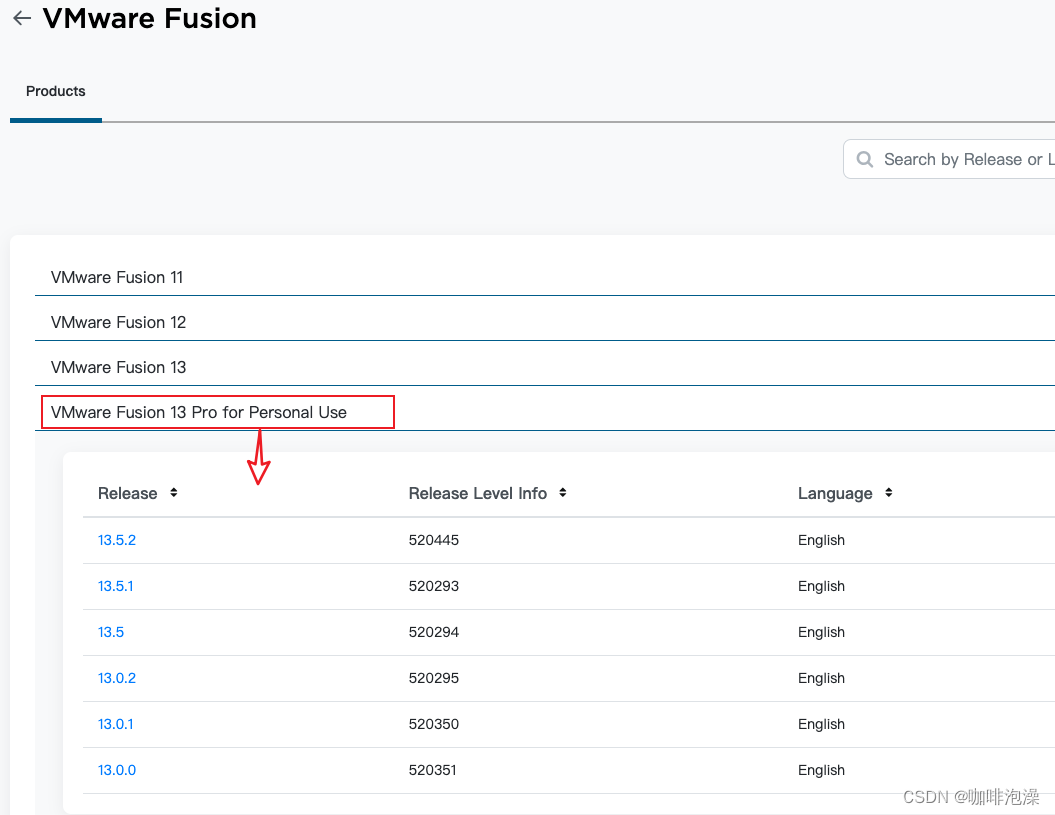The image size is (1055, 815).
Task: Focus the Search by Release field
Action: [x=949, y=160]
